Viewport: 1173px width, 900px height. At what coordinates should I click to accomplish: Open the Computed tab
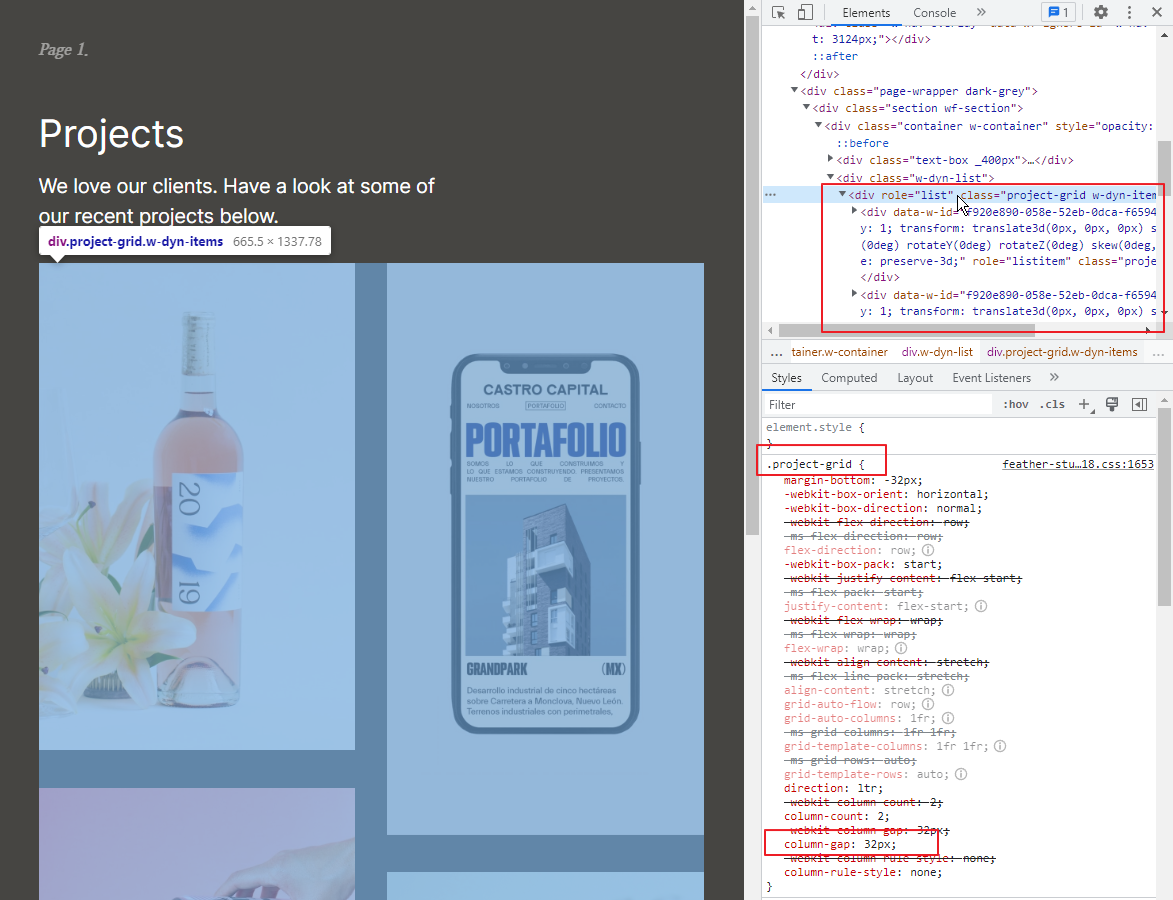pyautogui.click(x=849, y=378)
